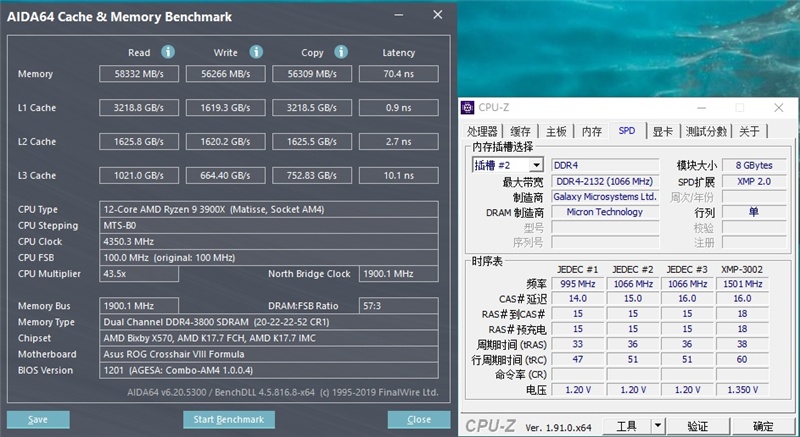
Task: Click the DDR4 memory type field in CPU-Z
Action: point(605,165)
